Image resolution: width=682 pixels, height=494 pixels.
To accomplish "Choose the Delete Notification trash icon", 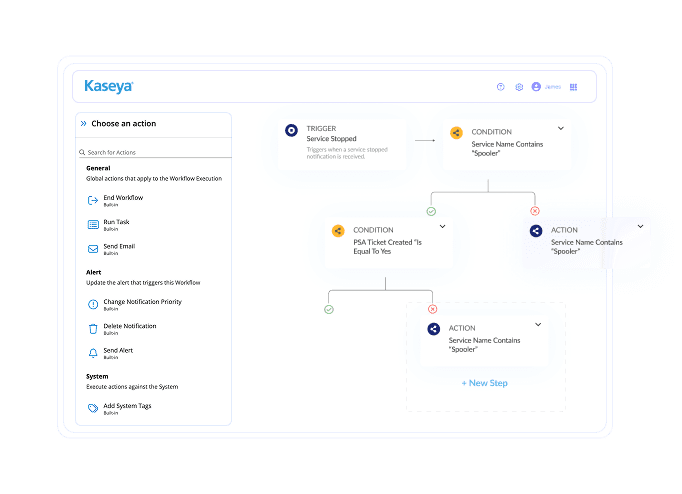I will [93, 328].
